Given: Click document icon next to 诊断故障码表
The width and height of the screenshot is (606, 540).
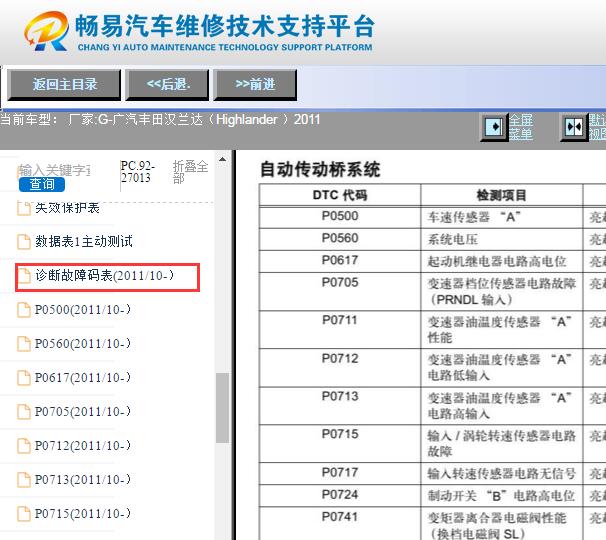Looking at the screenshot, I should click(24, 276).
